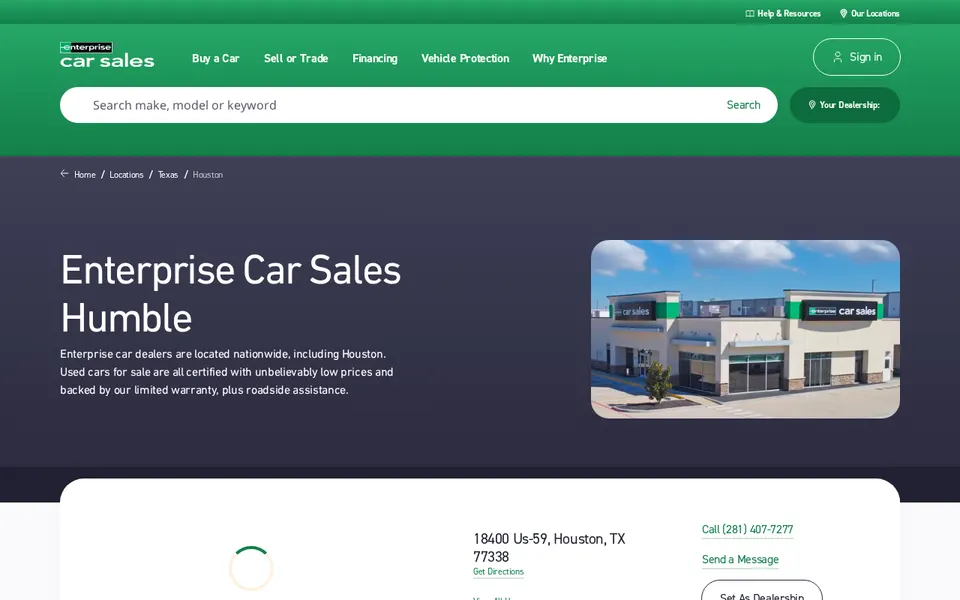The image size is (960, 600).
Task: Focus the make, model or keyword search field
Action: [392, 105]
